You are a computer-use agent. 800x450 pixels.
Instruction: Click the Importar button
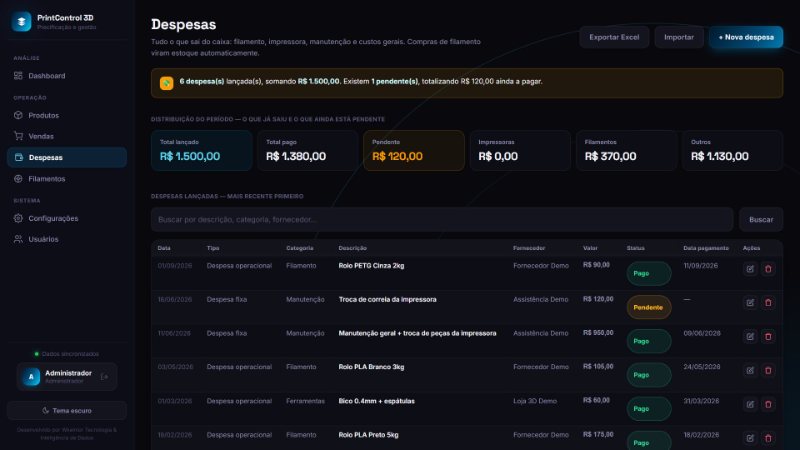point(679,37)
